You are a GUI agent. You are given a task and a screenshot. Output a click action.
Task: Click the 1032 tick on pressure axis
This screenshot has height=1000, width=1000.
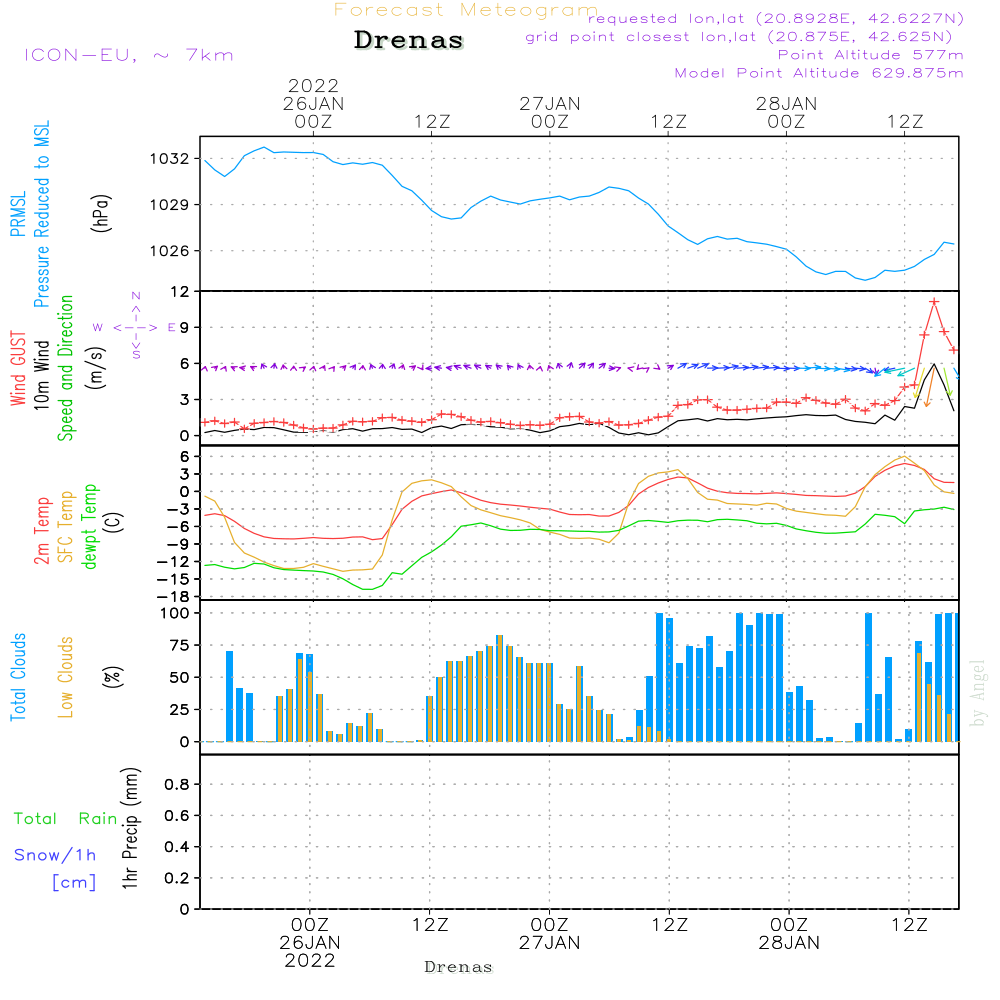click(172, 159)
